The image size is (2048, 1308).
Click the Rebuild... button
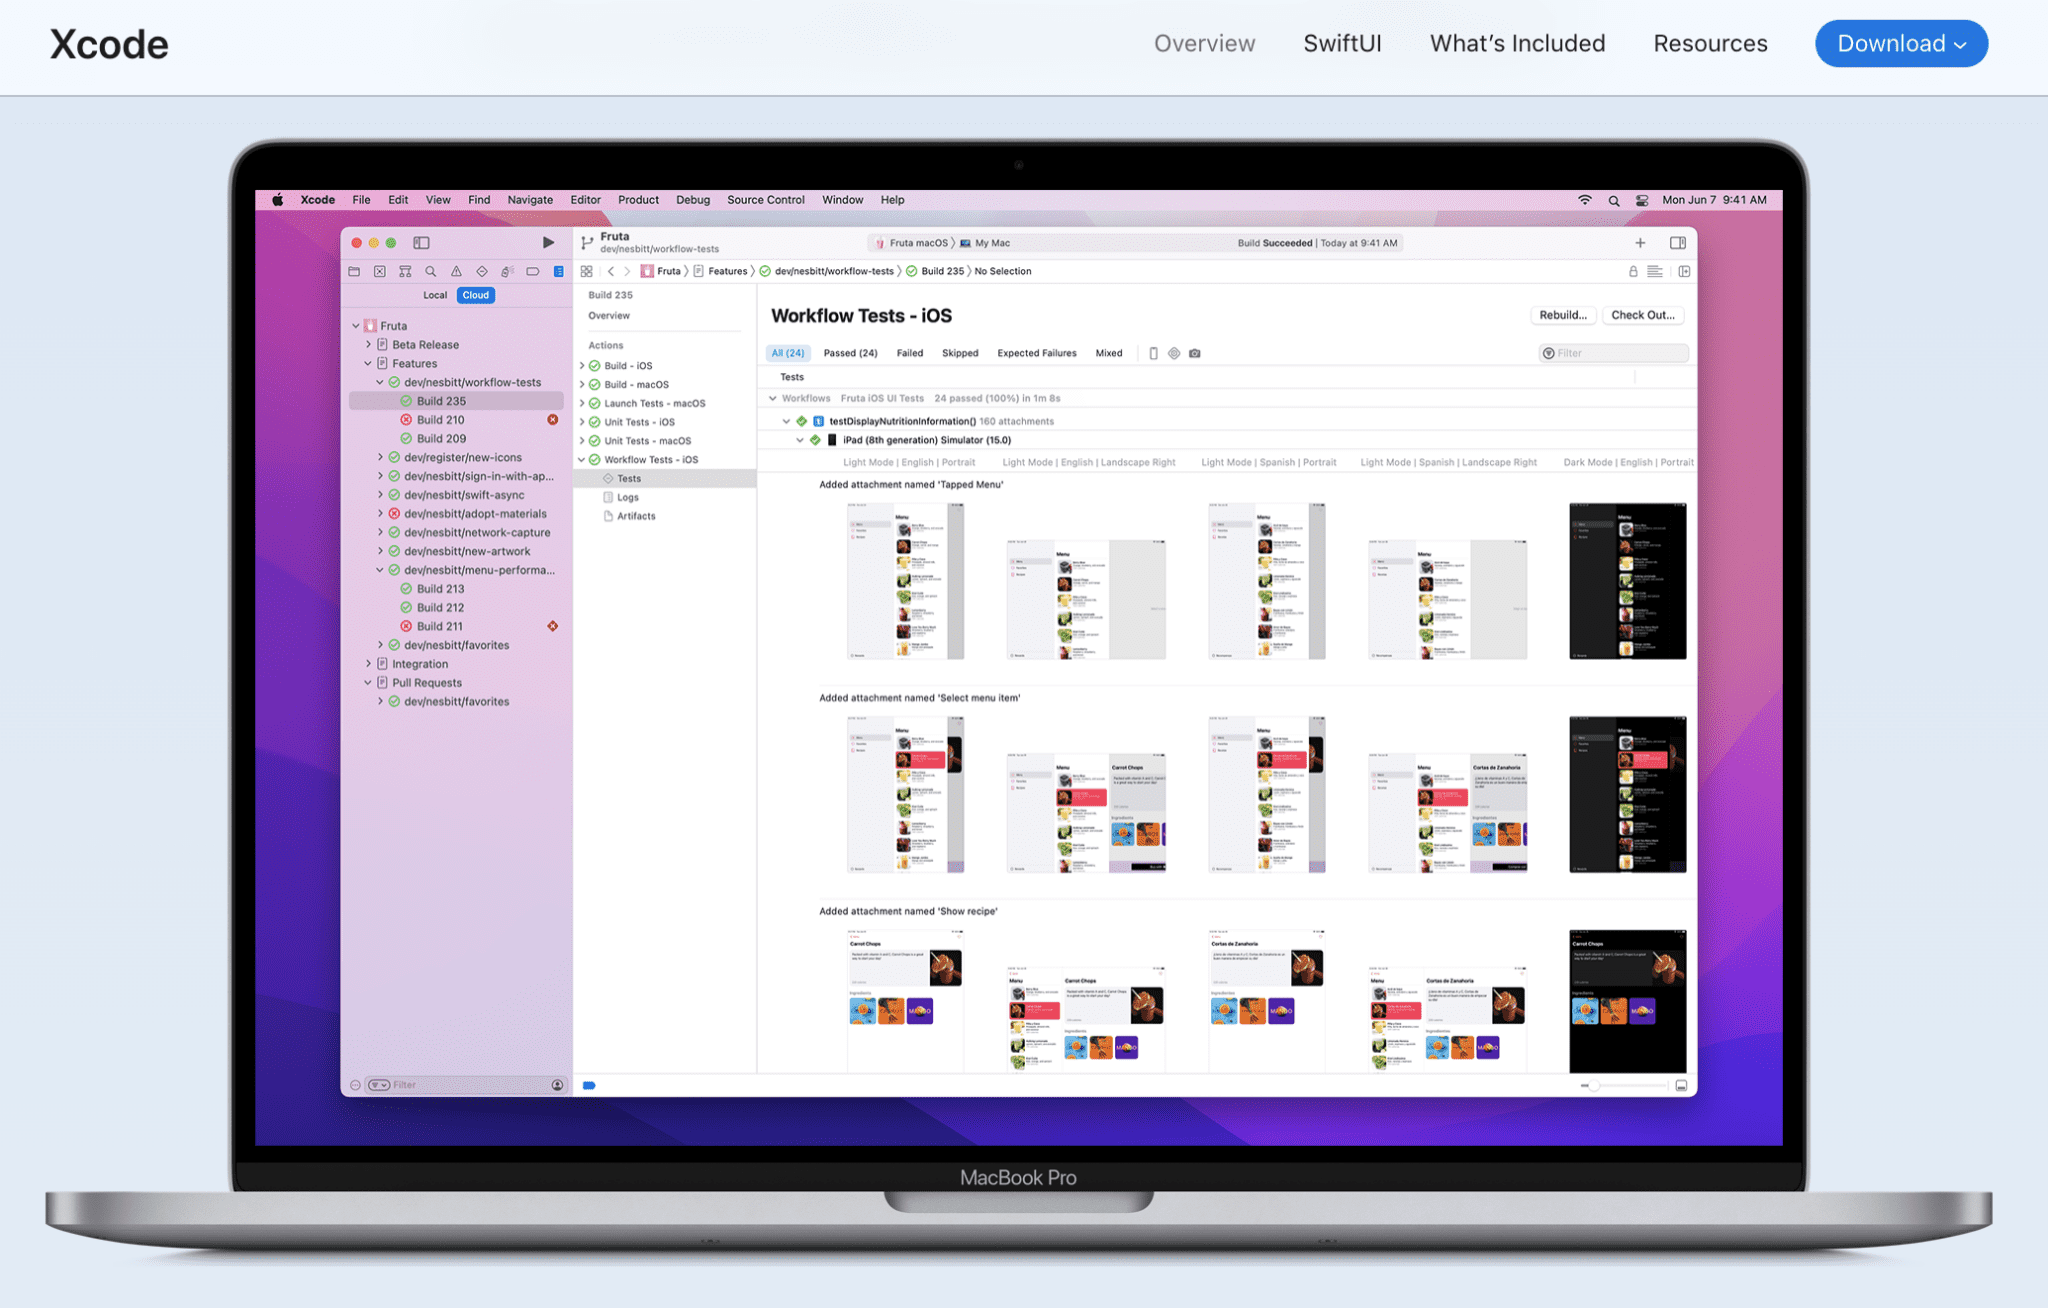[x=1562, y=315]
